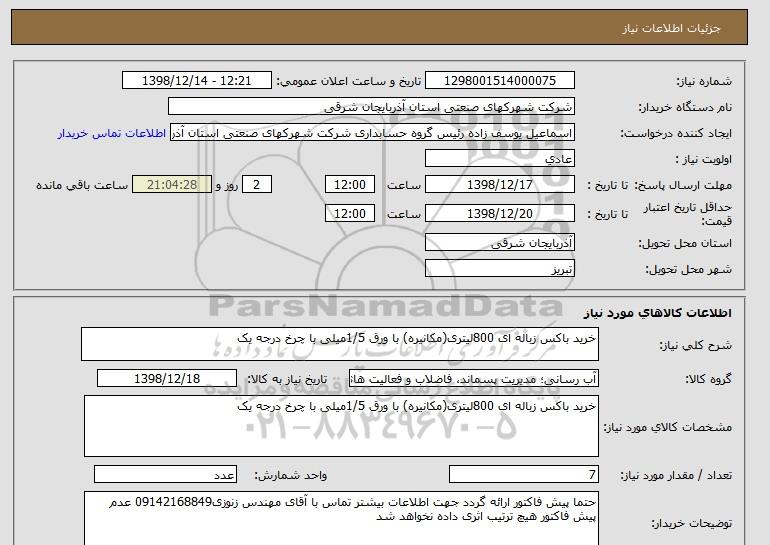Click the label ایجاد کننده درخواست
The image size is (770, 545).
tap(676, 134)
